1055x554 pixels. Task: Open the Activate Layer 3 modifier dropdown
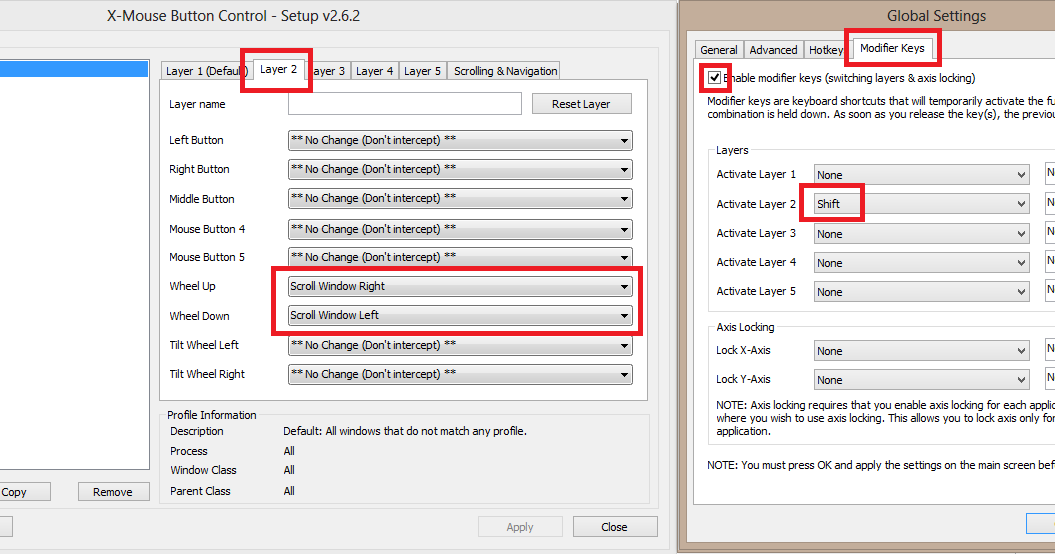pos(921,234)
